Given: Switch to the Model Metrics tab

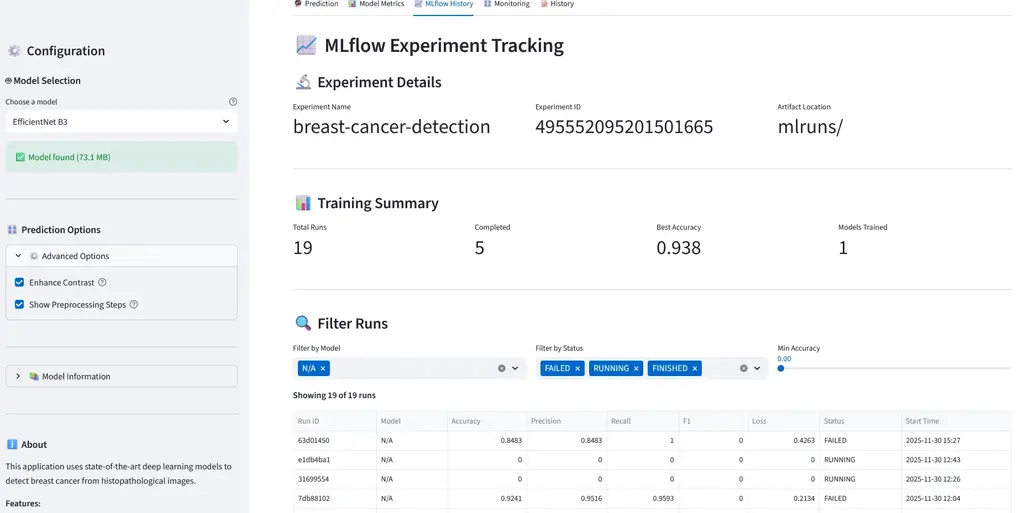Looking at the screenshot, I should coord(376,5).
